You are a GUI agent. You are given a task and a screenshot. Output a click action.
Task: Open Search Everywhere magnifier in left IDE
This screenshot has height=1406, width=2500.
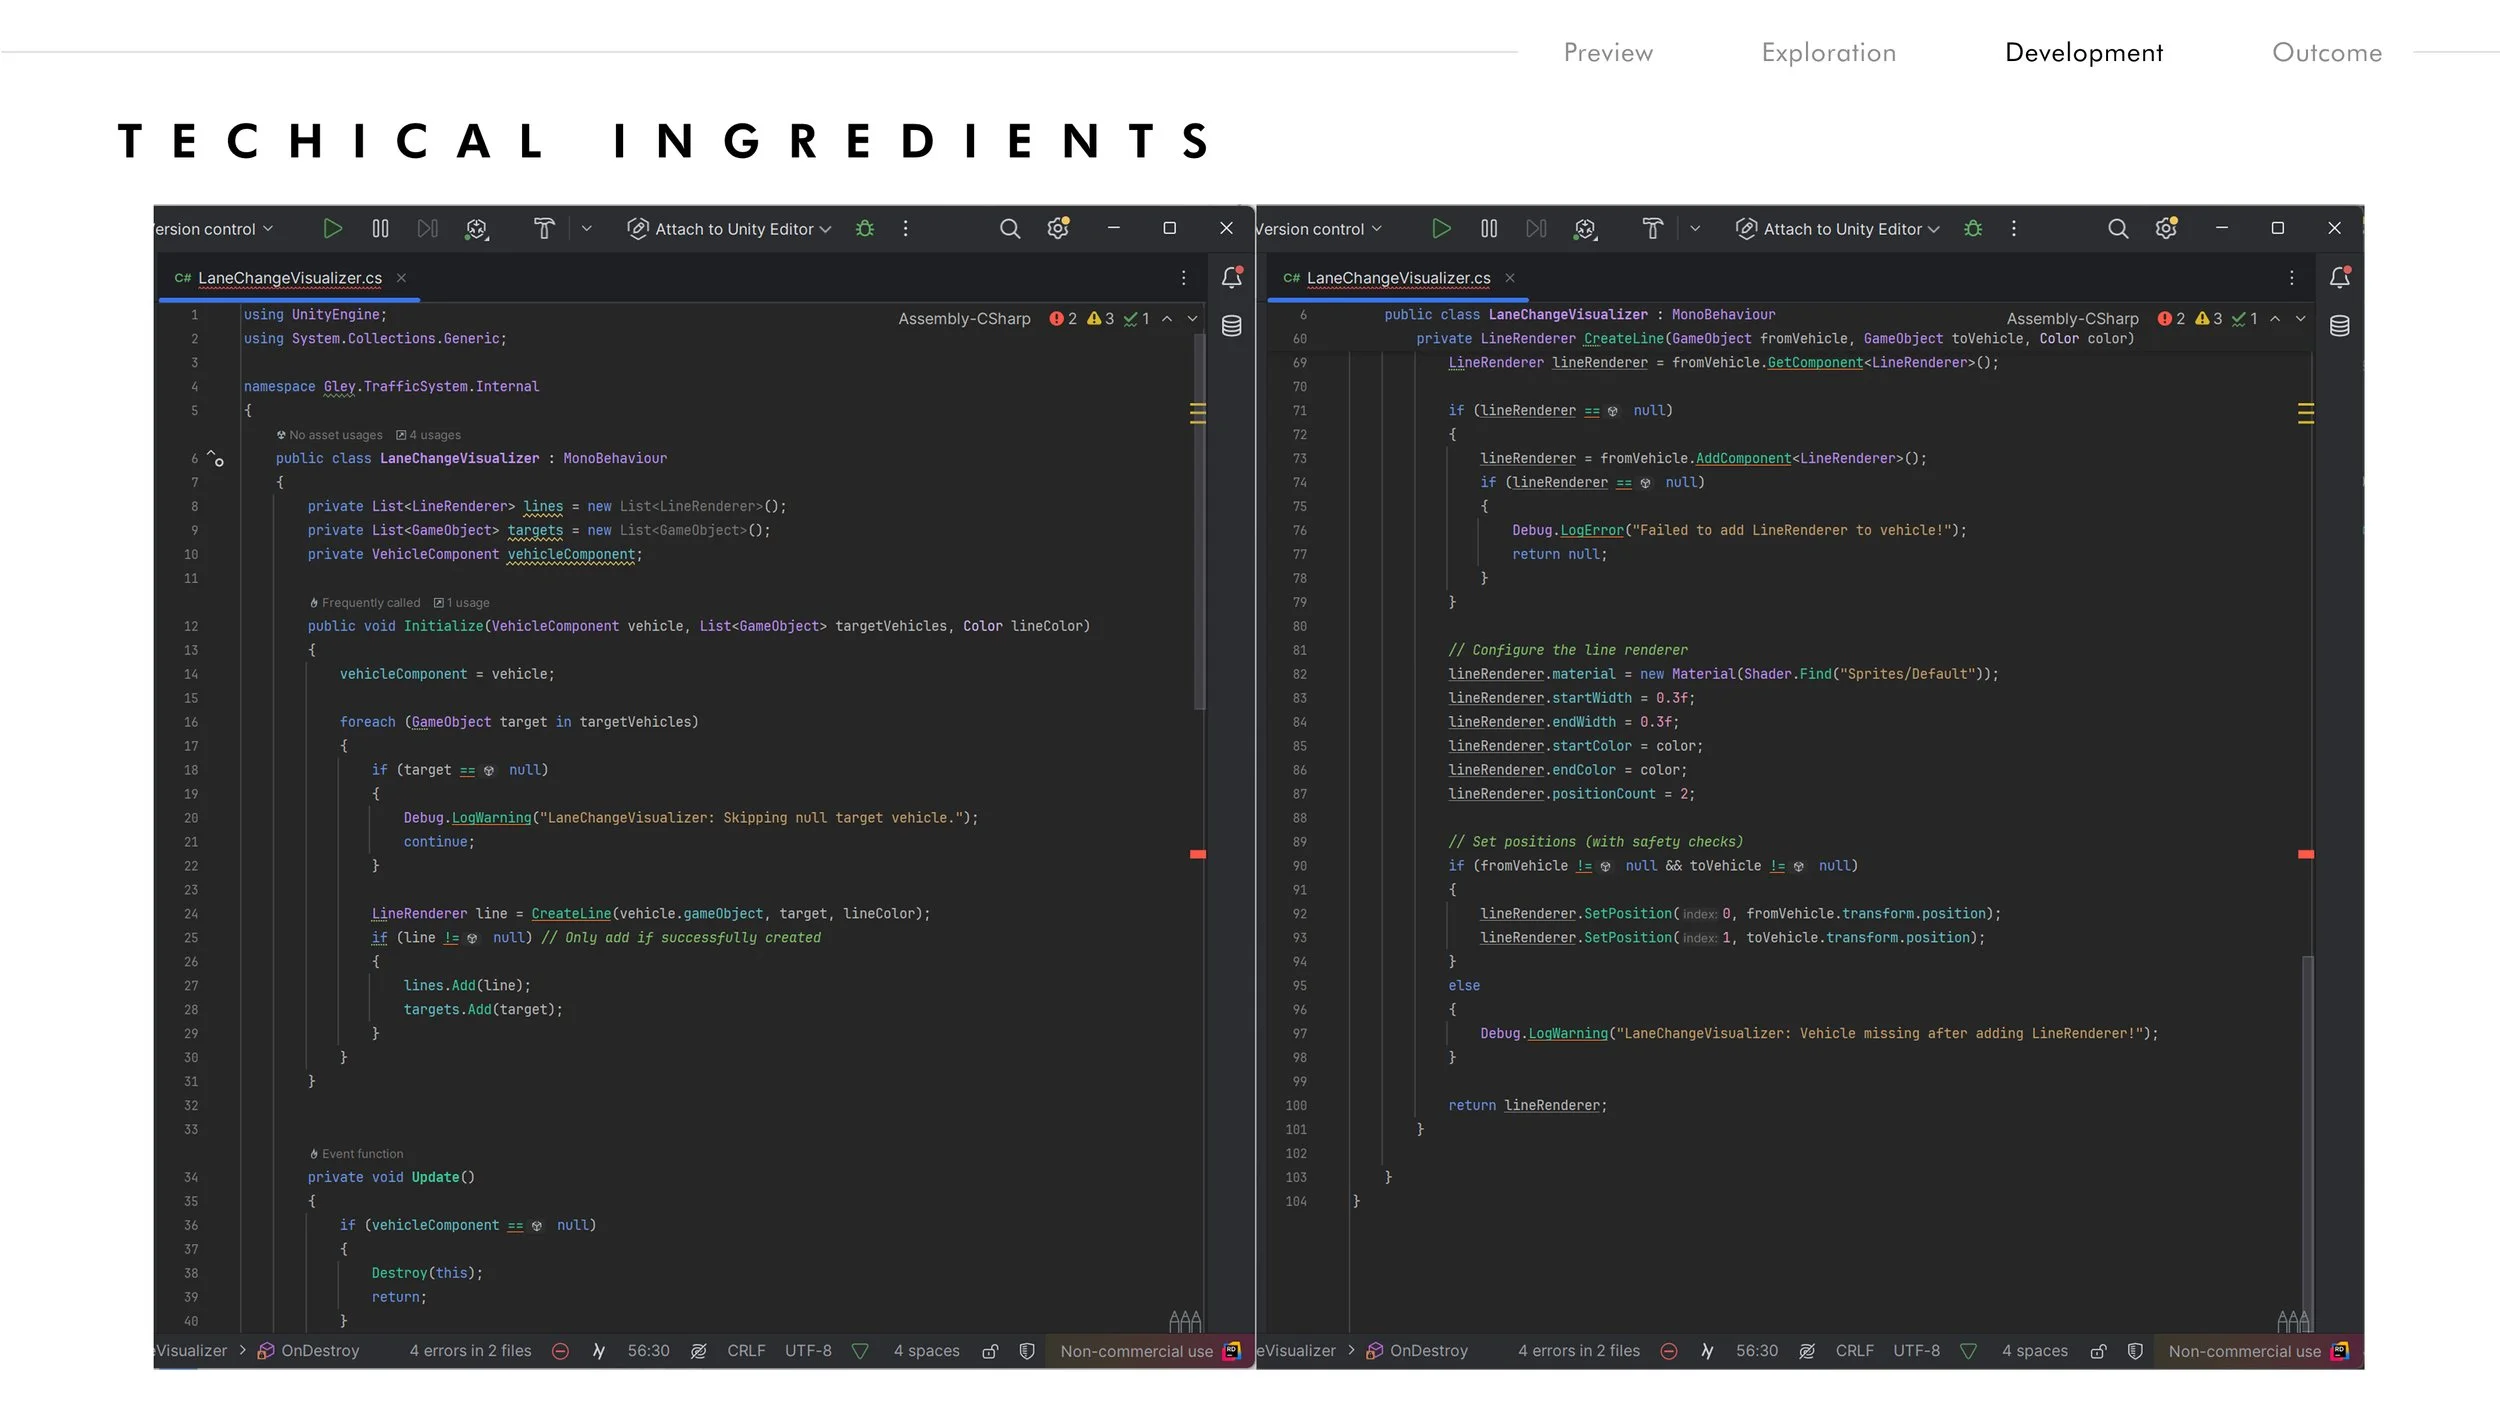pyautogui.click(x=1010, y=229)
